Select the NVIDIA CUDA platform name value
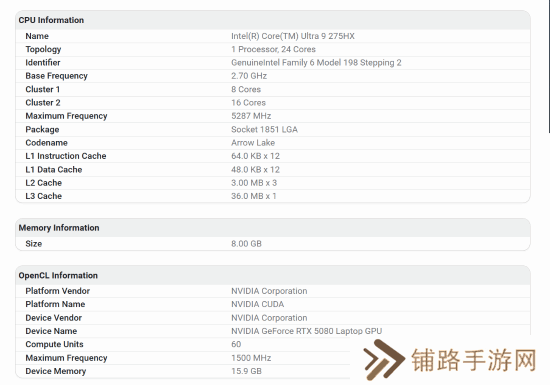The width and height of the screenshot is (550, 385). 257,304
